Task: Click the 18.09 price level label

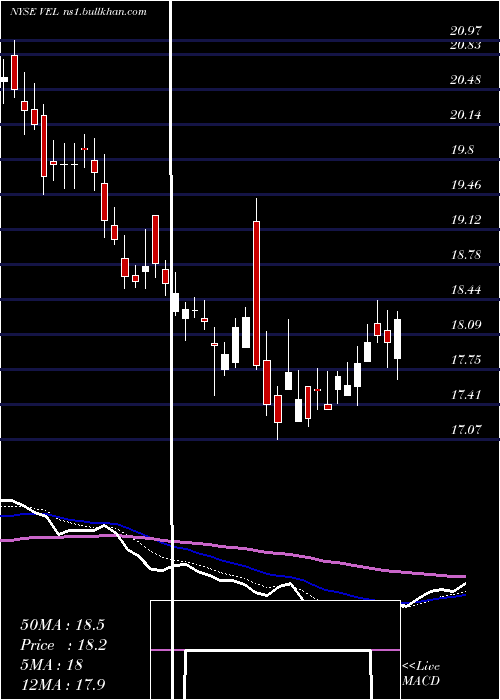Action: (466, 324)
